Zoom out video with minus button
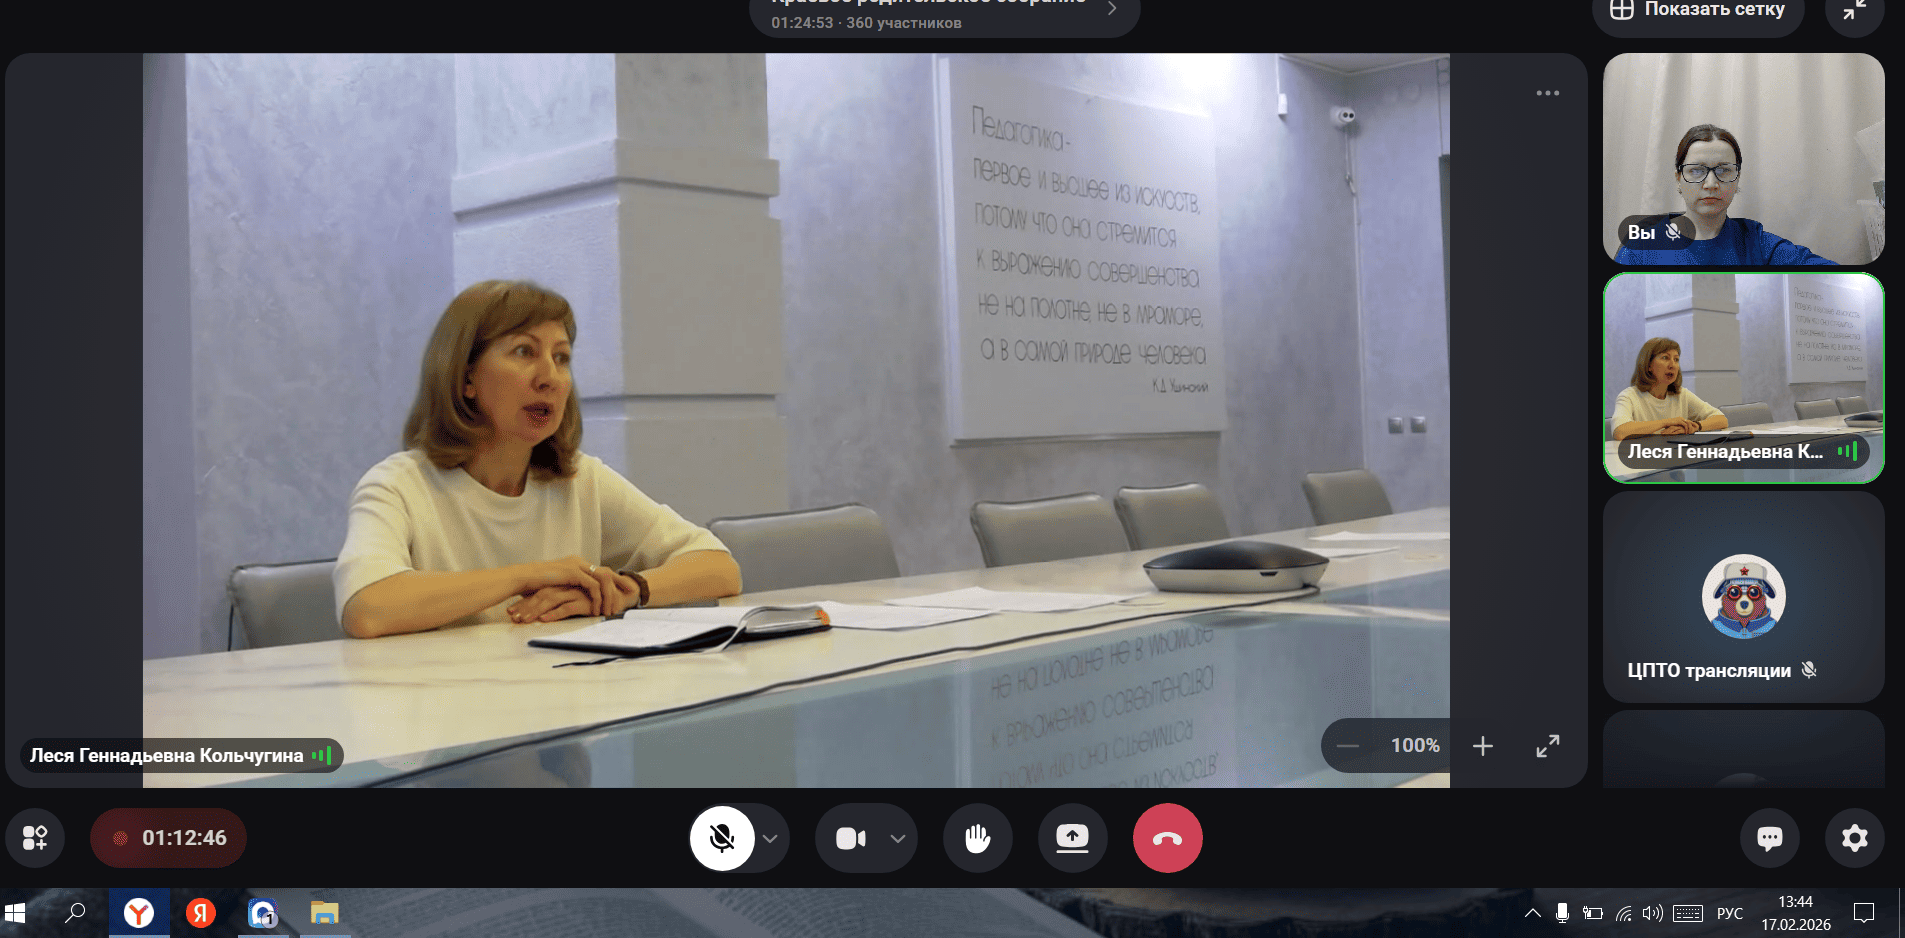The image size is (1905, 938). [x=1348, y=746]
